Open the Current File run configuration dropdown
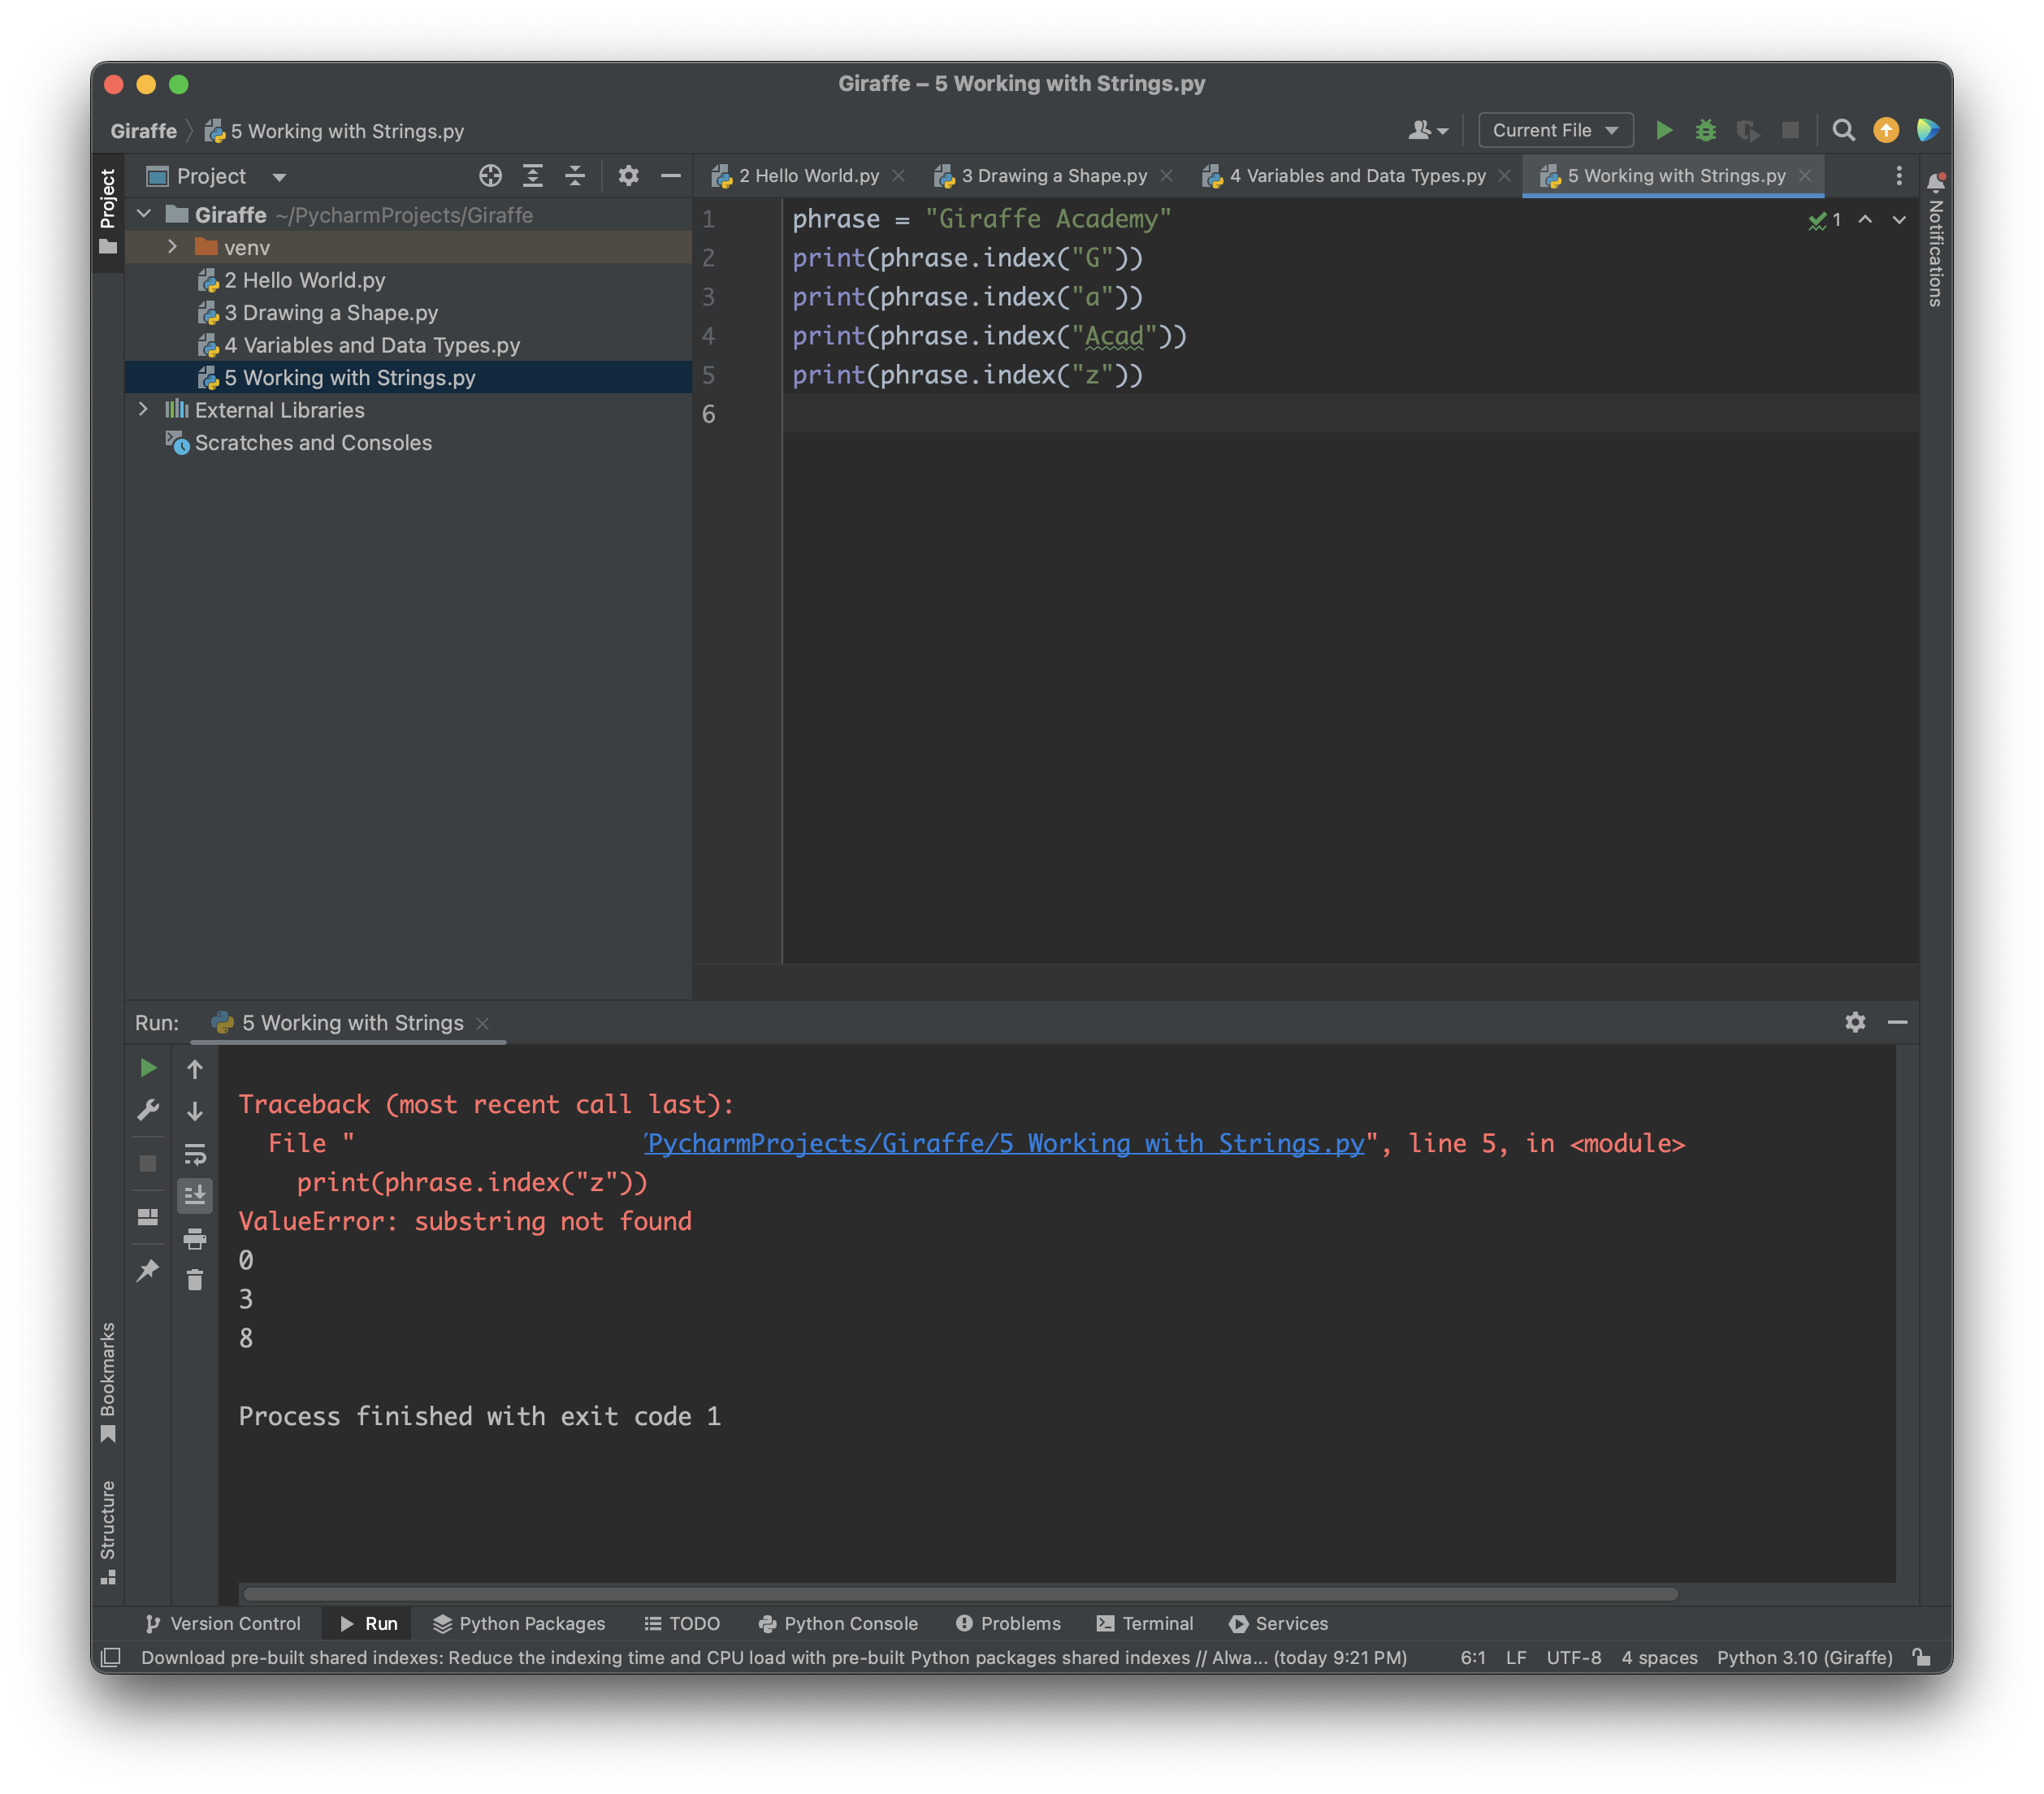This screenshot has height=1794, width=2044. 1555,130
